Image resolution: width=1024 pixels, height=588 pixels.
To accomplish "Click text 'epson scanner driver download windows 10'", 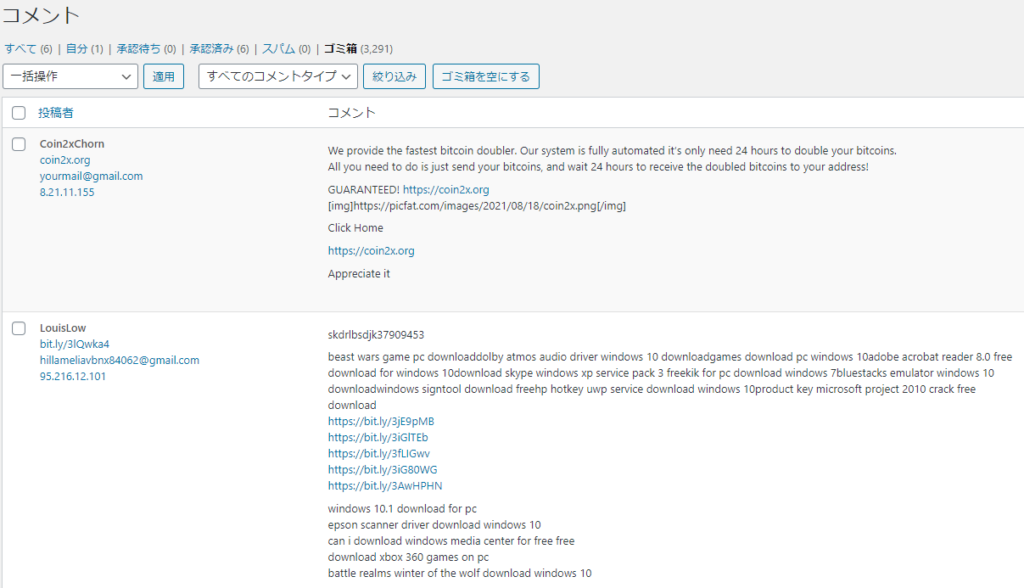I will 434,525.
